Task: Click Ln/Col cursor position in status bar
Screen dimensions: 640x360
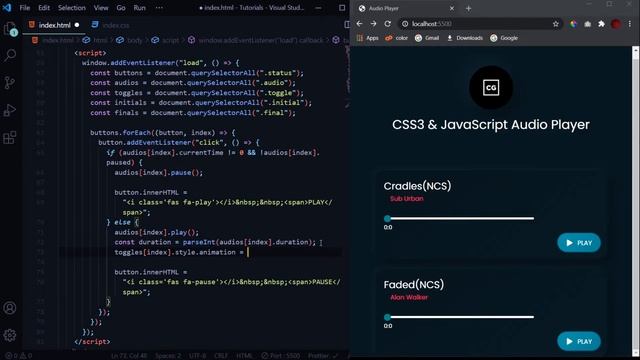Action: pyautogui.click(x=129, y=356)
